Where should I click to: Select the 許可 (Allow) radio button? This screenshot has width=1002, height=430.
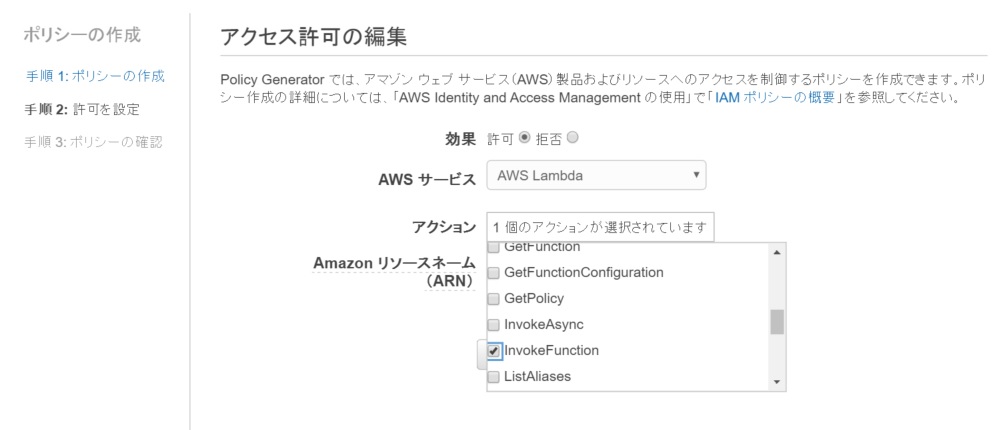click(524, 137)
